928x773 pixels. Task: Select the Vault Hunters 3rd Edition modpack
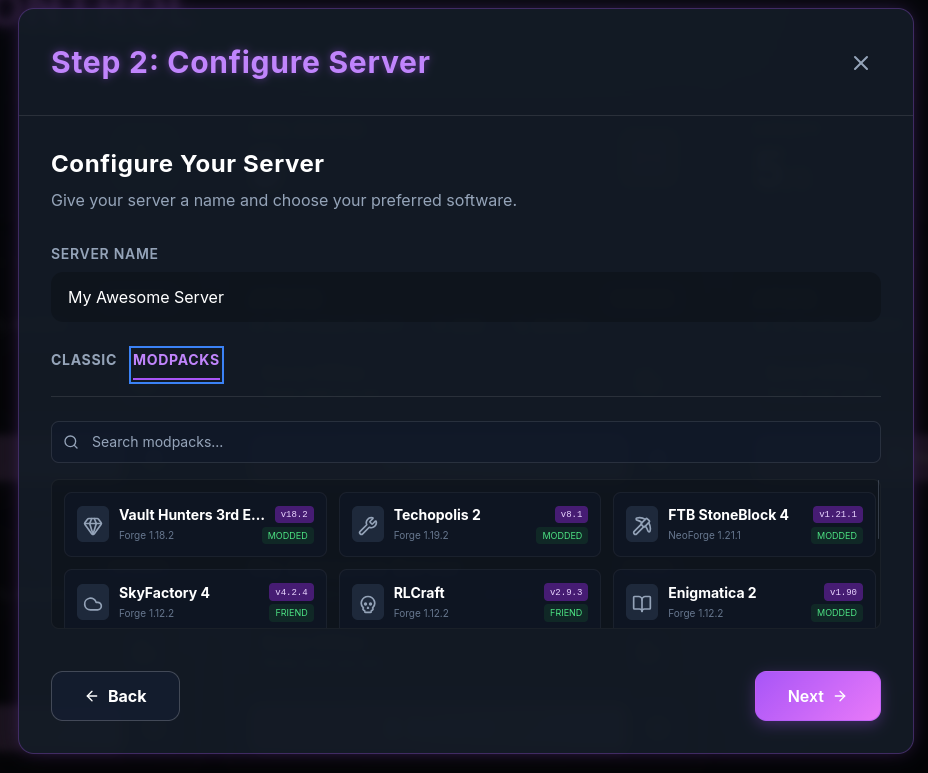(x=195, y=524)
